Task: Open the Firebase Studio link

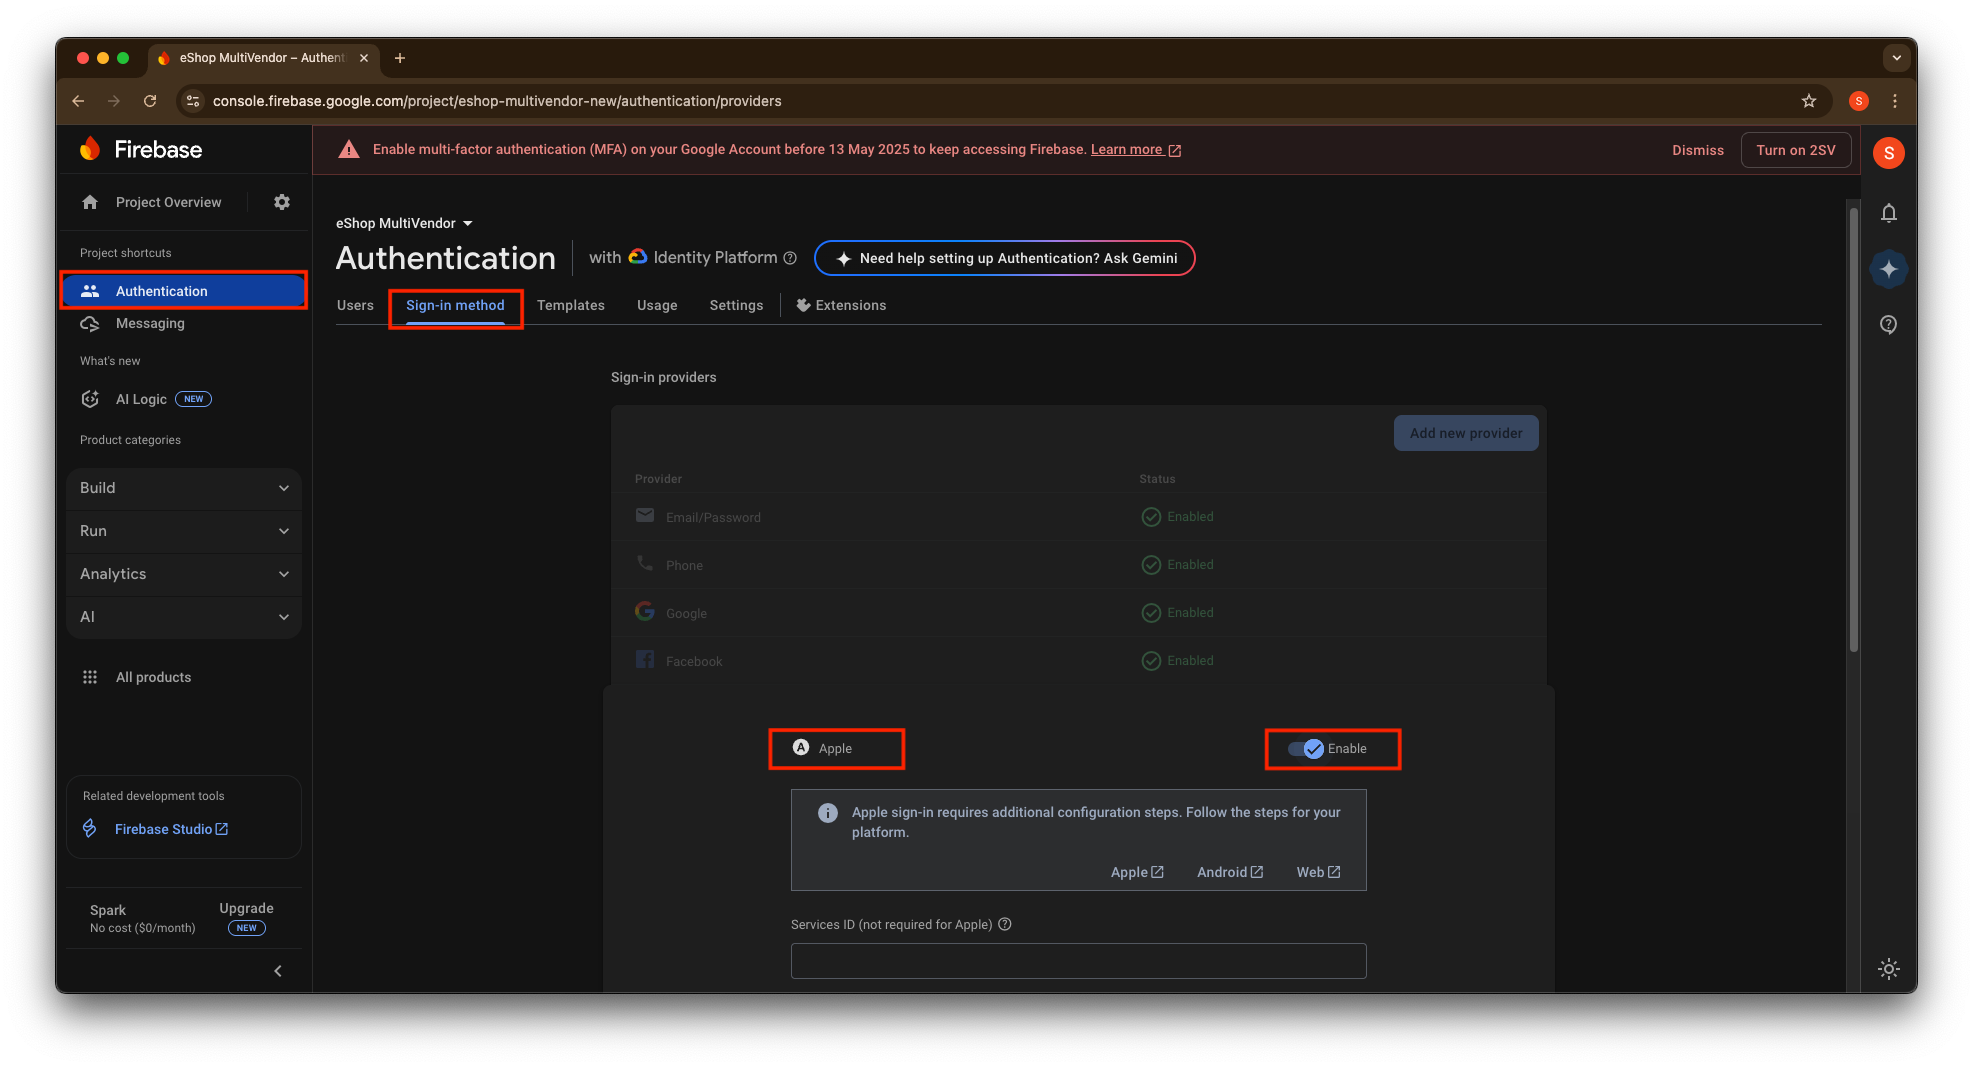Action: (171, 829)
